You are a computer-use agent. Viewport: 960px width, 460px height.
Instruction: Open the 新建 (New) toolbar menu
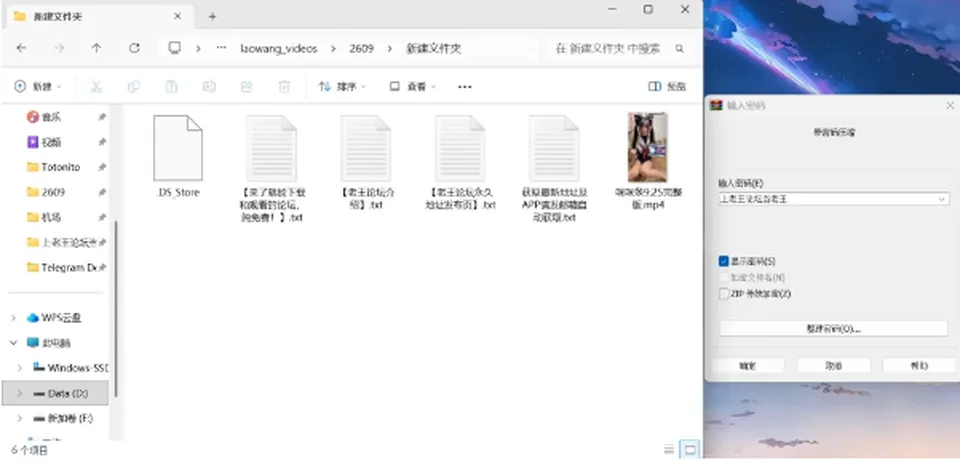38,87
